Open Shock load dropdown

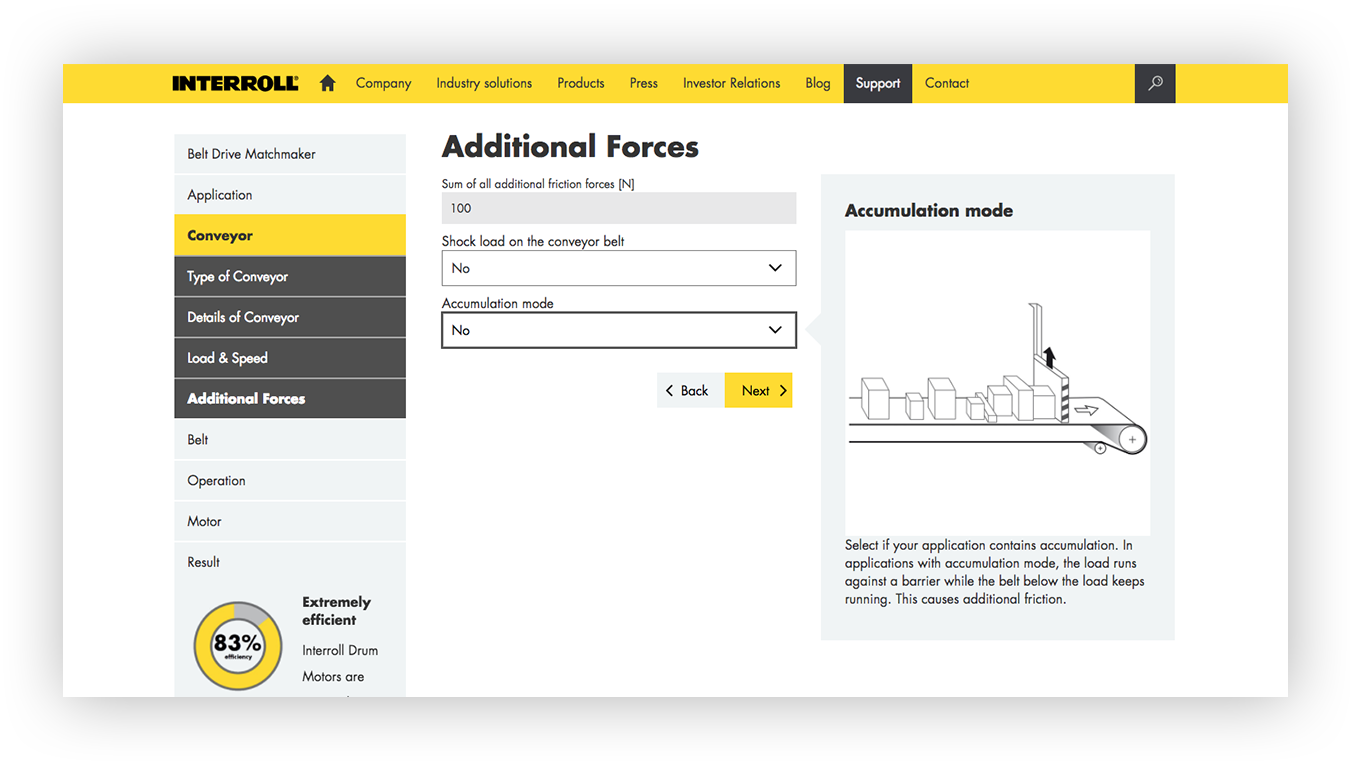tap(619, 268)
